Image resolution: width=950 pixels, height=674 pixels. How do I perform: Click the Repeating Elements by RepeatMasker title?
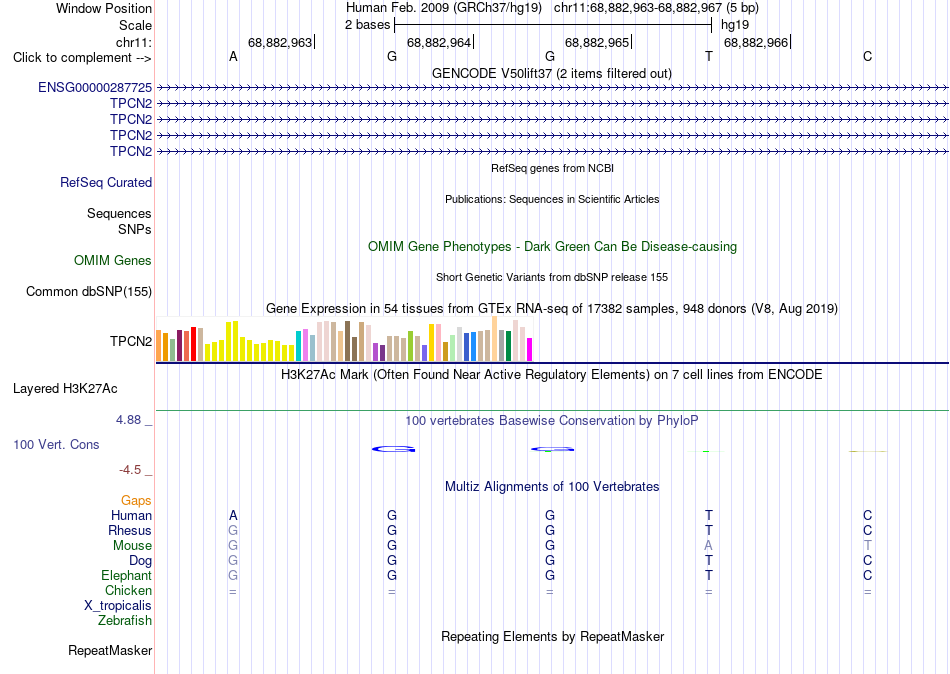click(553, 636)
